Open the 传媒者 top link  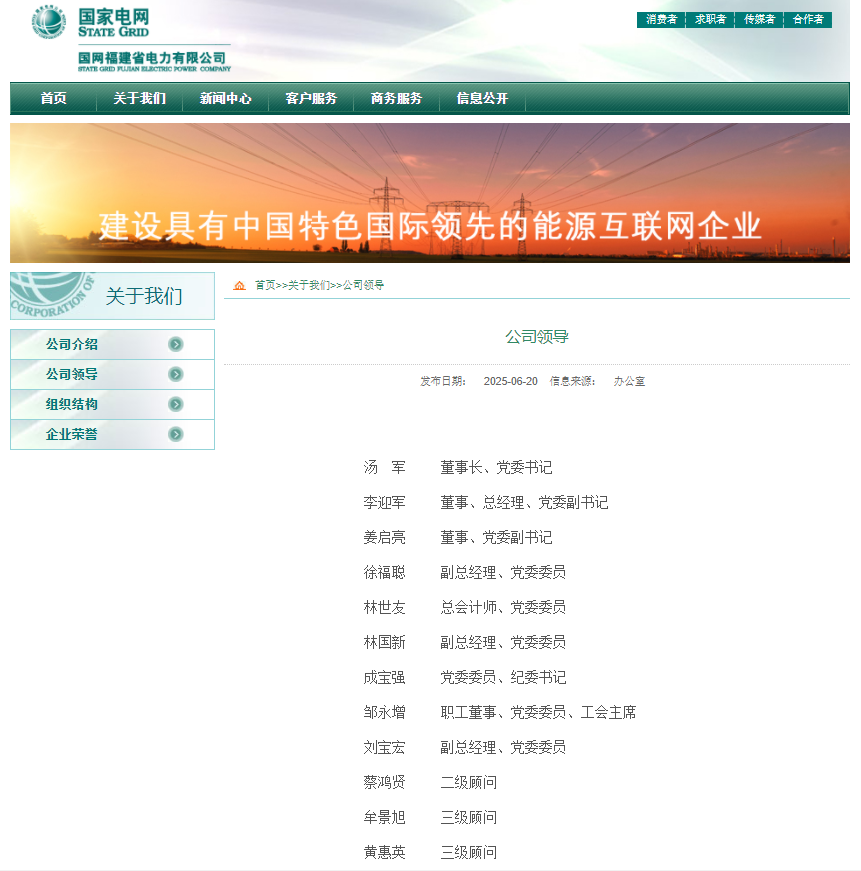click(759, 20)
